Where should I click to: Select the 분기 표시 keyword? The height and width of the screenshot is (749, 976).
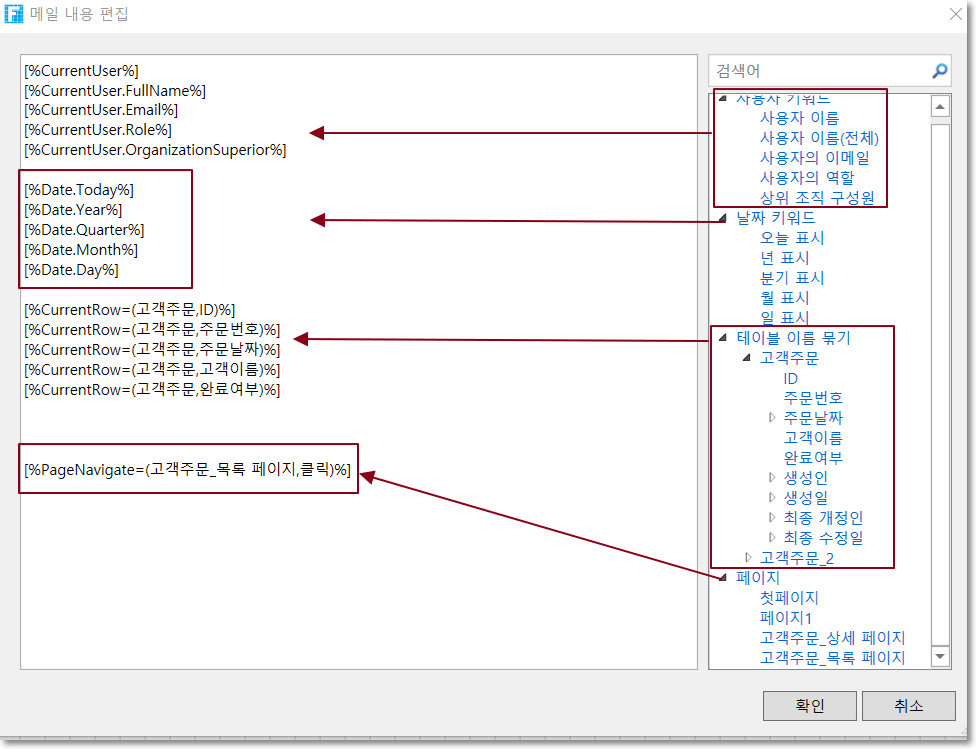(x=792, y=278)
